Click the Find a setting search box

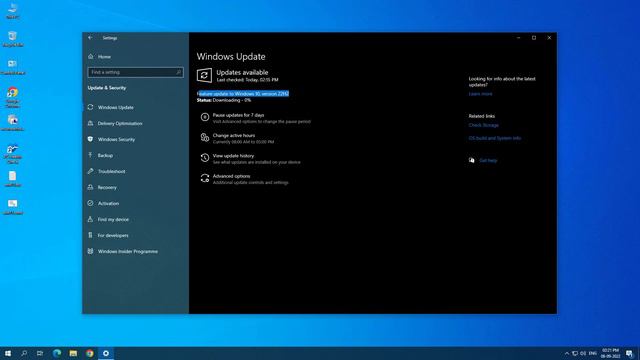pos(136,72)
